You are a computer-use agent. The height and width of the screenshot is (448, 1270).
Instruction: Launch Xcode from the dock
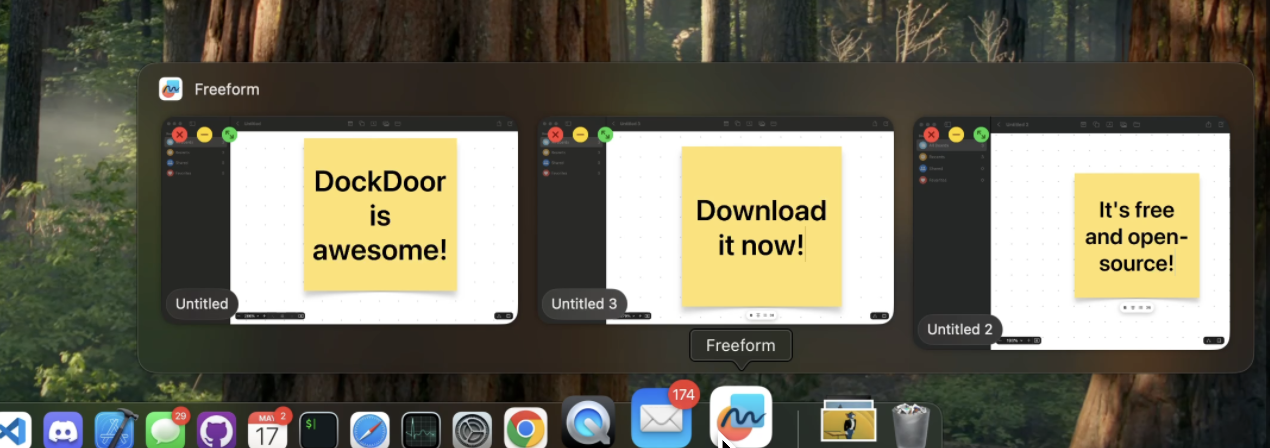[x=115, y=430]
